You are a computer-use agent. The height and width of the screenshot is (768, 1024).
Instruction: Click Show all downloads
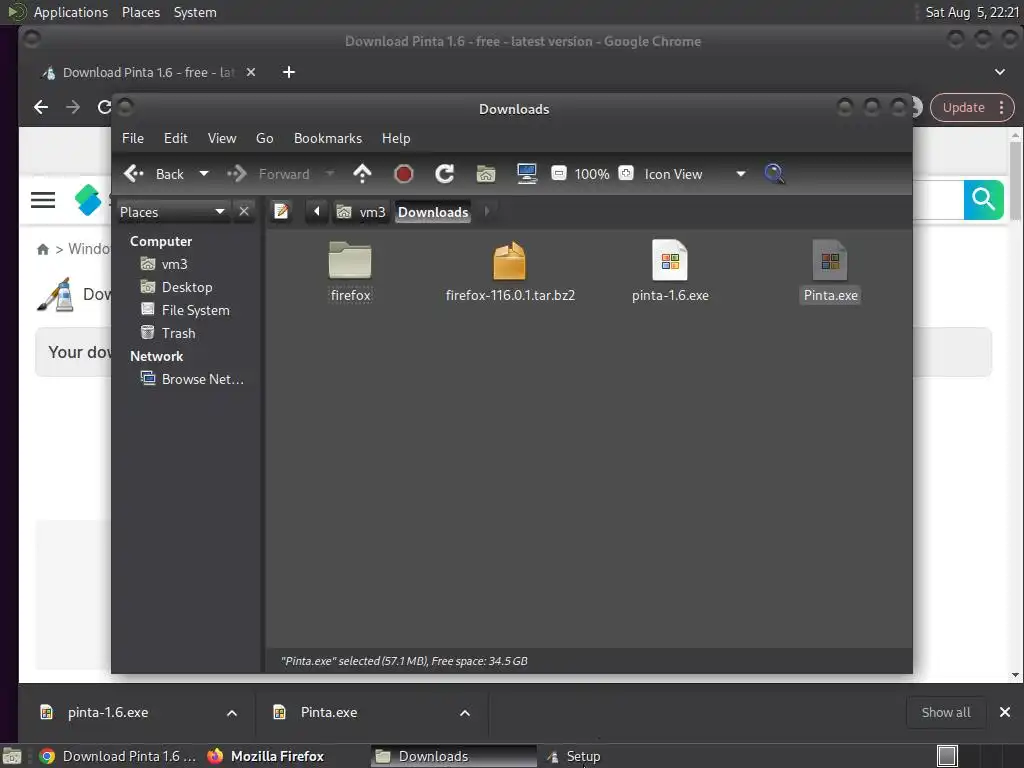pyautogui.click(x=946, y=712)
